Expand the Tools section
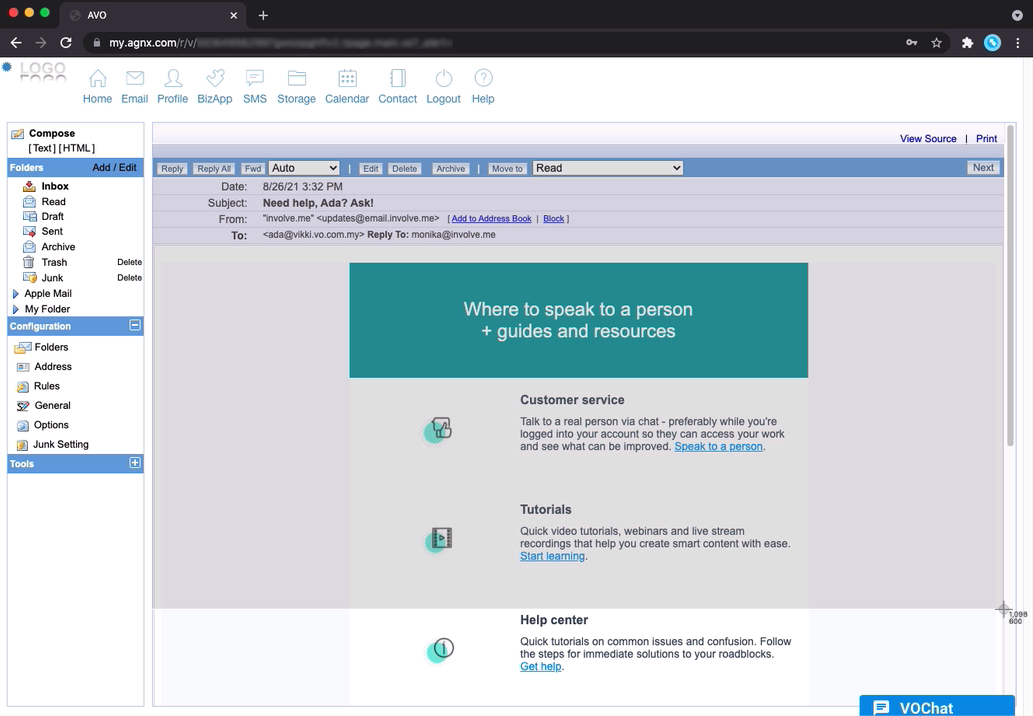This screenshot has width=1033, height=716. pos(135,463)
